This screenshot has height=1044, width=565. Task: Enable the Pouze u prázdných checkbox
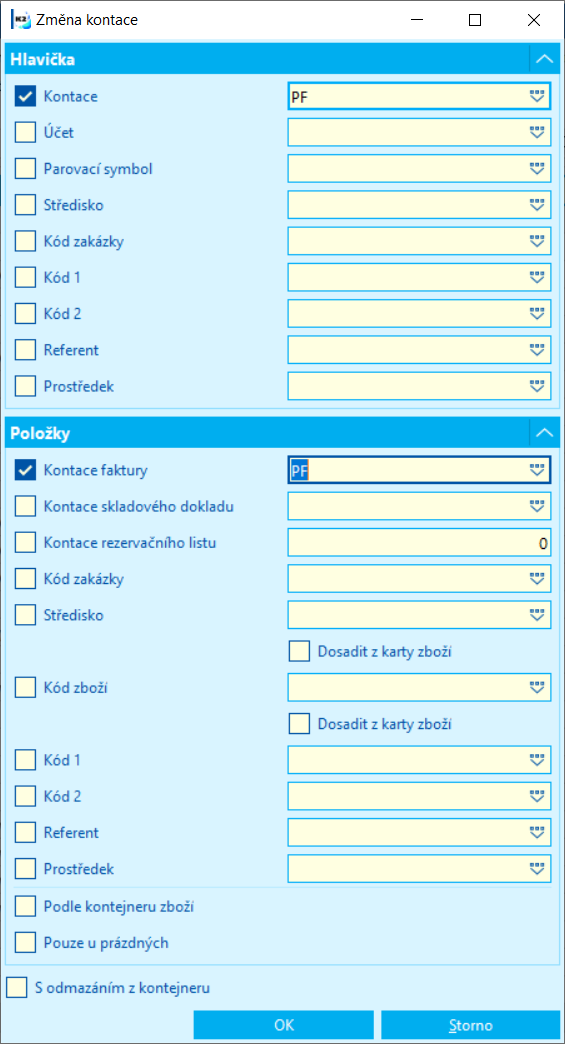pos(25,942)
